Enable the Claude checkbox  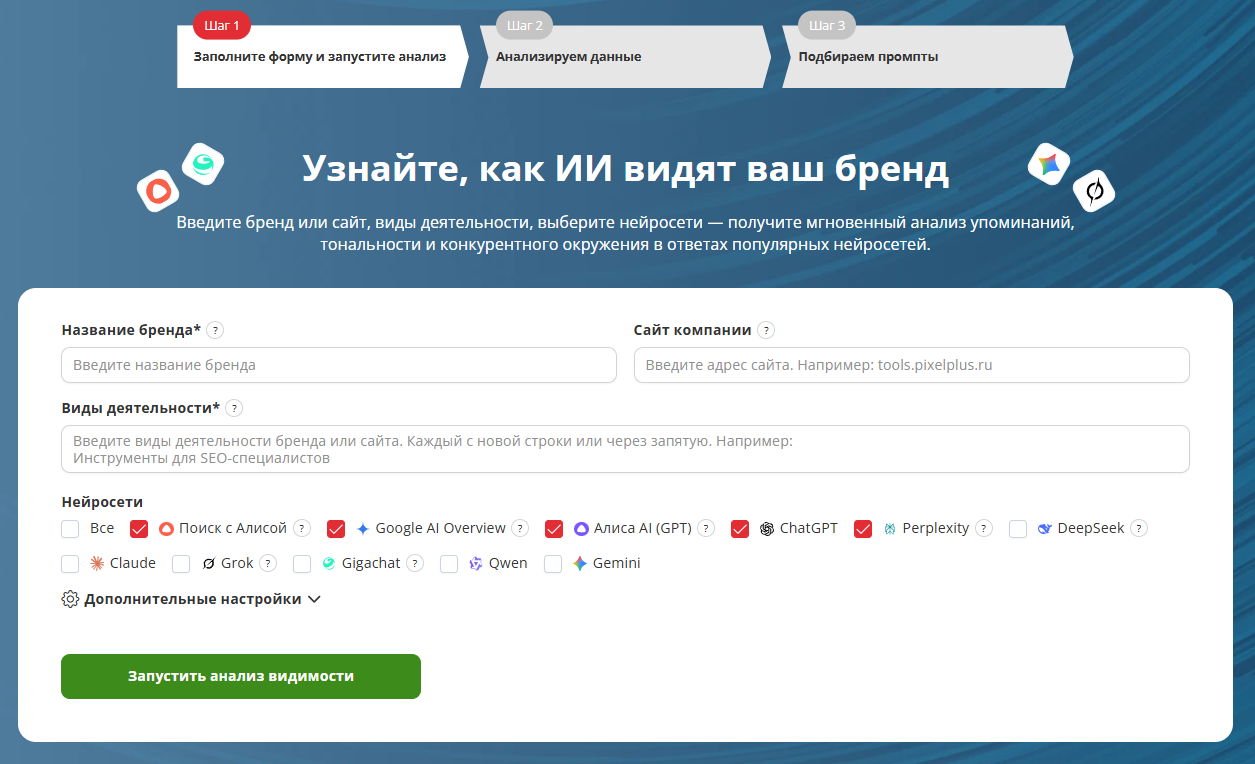[69, 563]
